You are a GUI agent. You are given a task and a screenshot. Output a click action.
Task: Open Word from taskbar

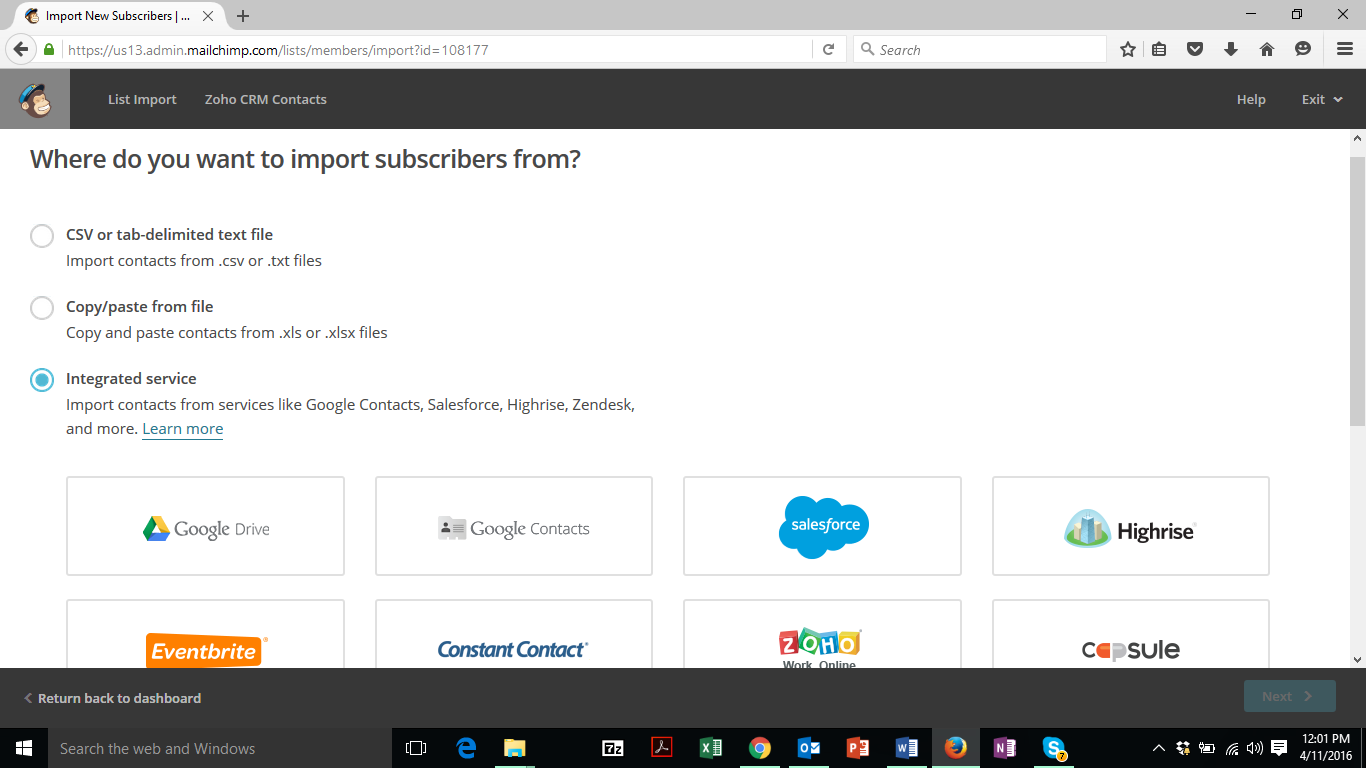907,748
